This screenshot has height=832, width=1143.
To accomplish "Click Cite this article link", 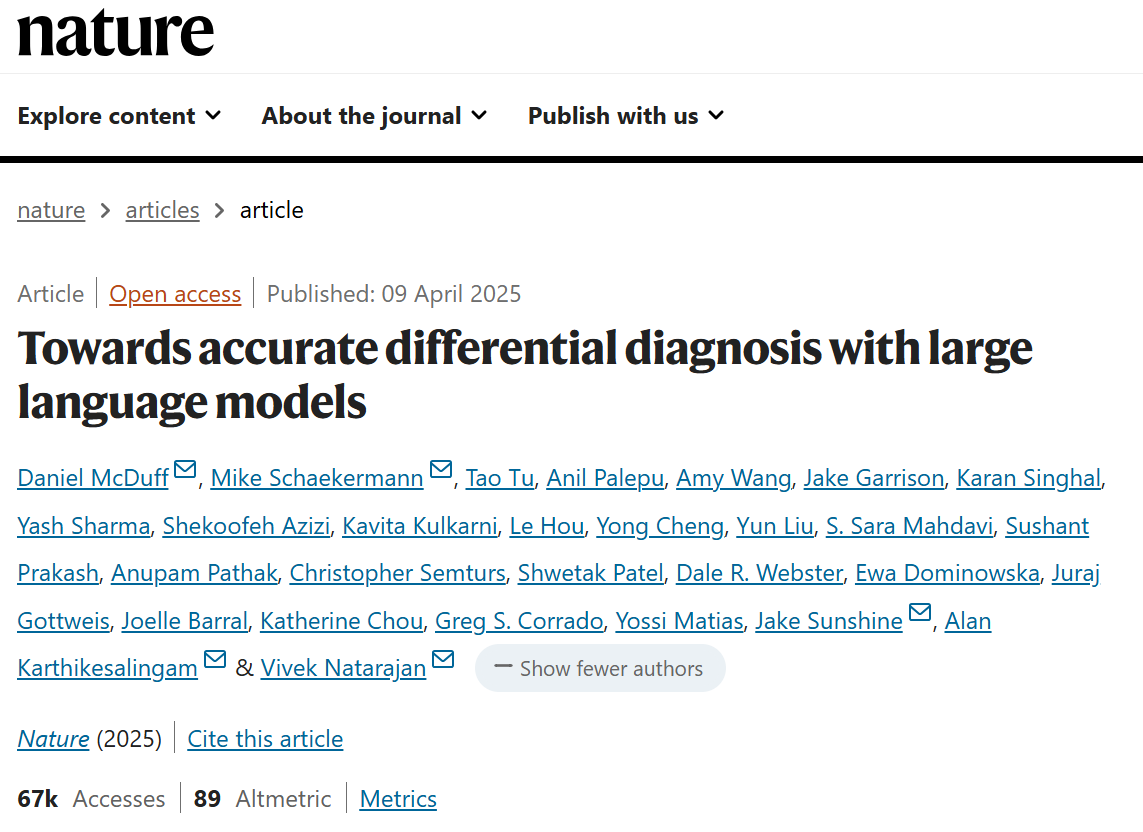I will [x=265, y=739].
